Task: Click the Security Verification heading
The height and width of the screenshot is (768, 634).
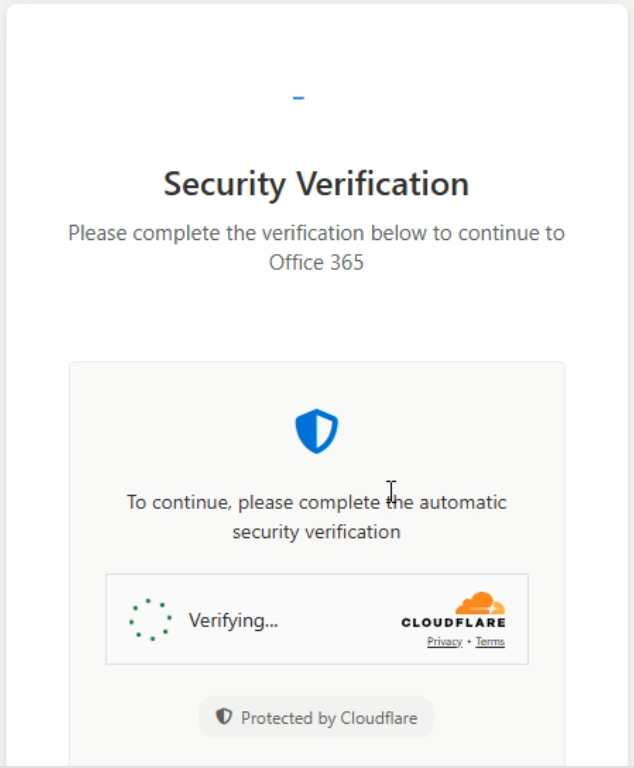Action: 316,184
